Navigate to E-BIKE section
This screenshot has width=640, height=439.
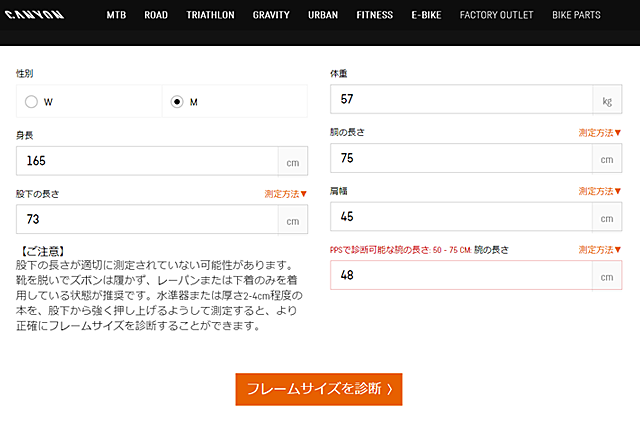tap(427, 16)
